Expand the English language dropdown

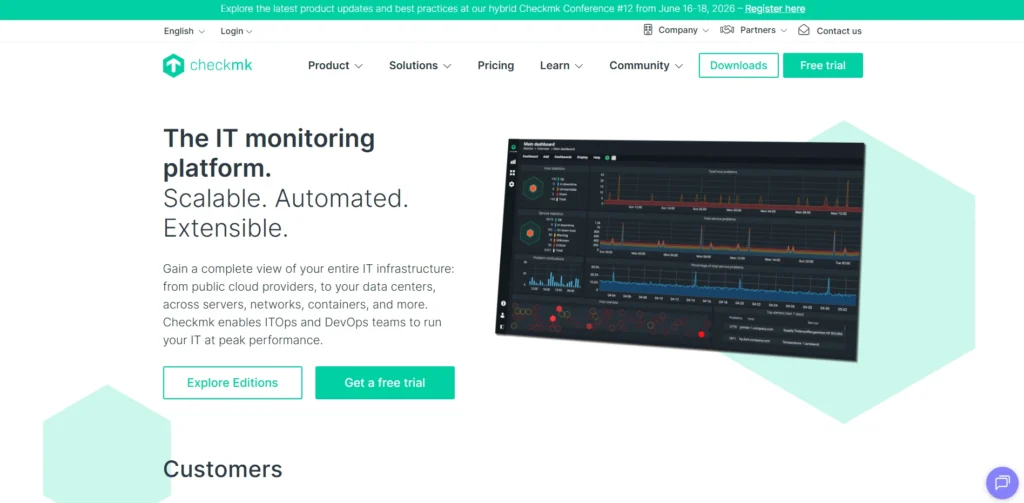click(184, 31)
